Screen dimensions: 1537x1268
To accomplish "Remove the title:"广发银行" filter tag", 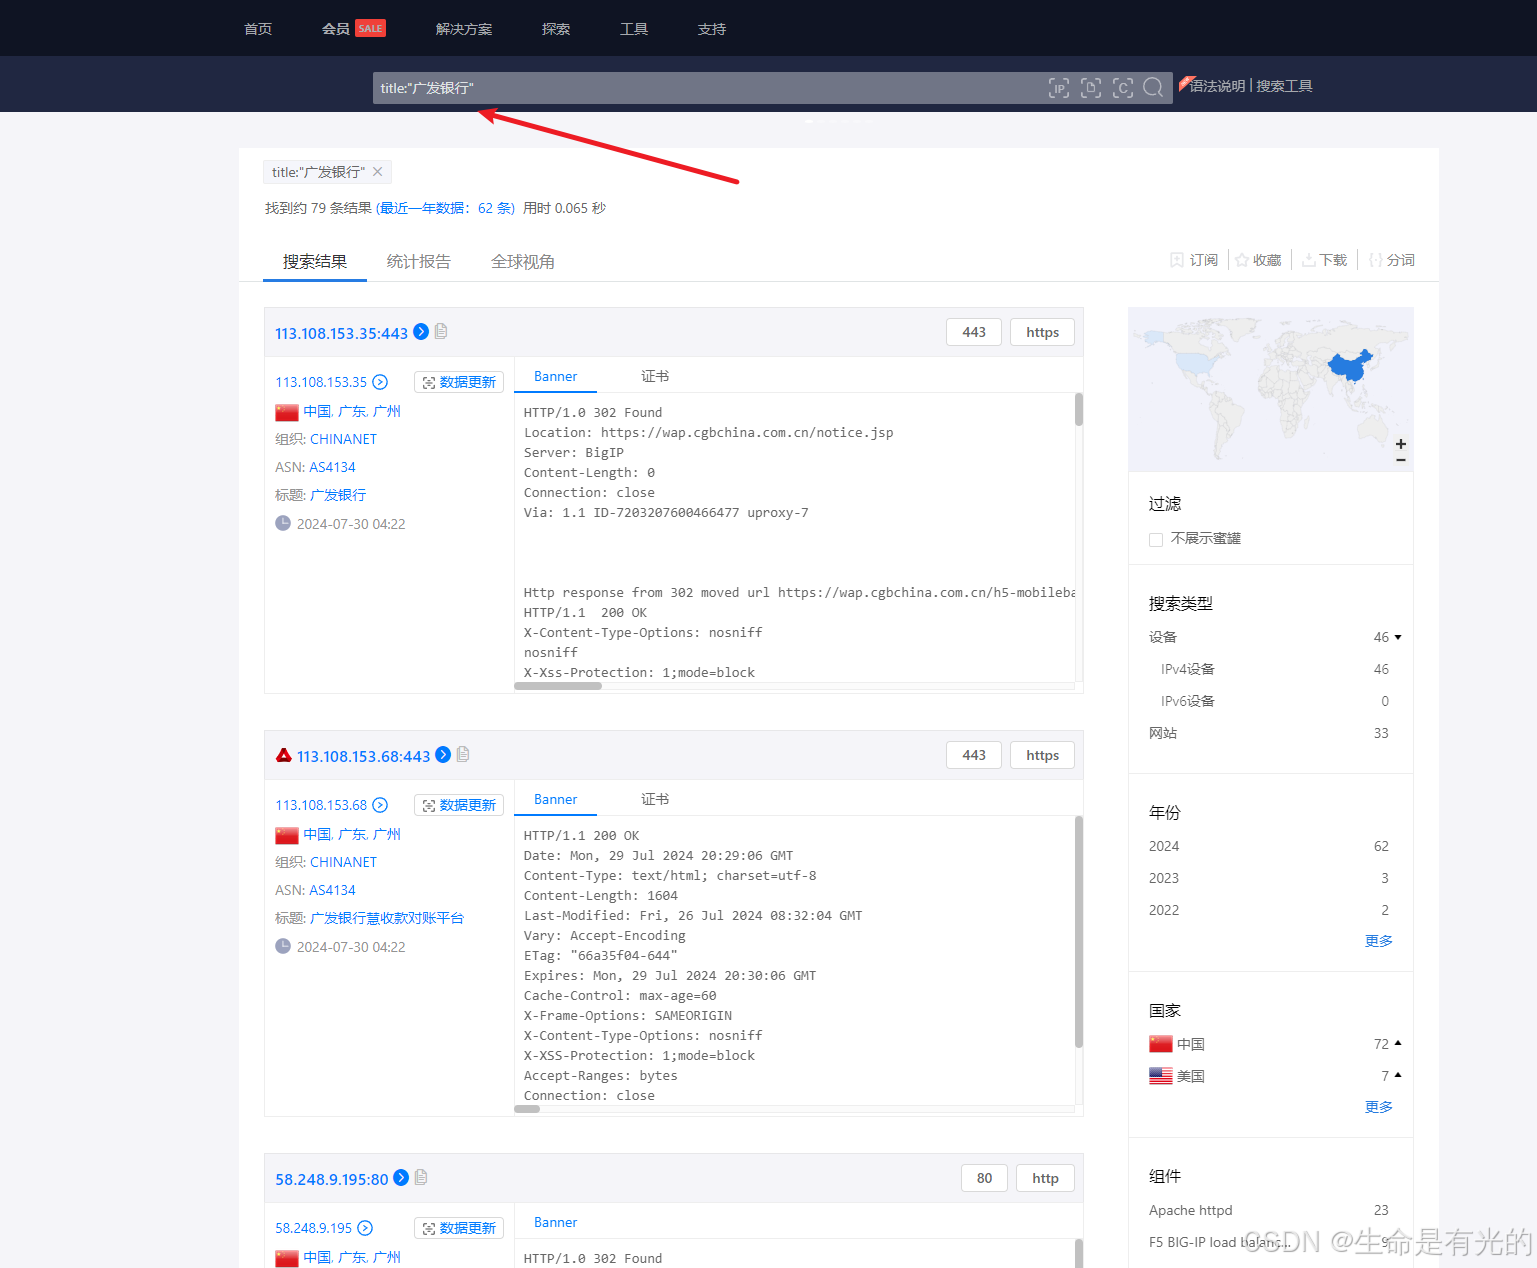I will click(378, 172).
